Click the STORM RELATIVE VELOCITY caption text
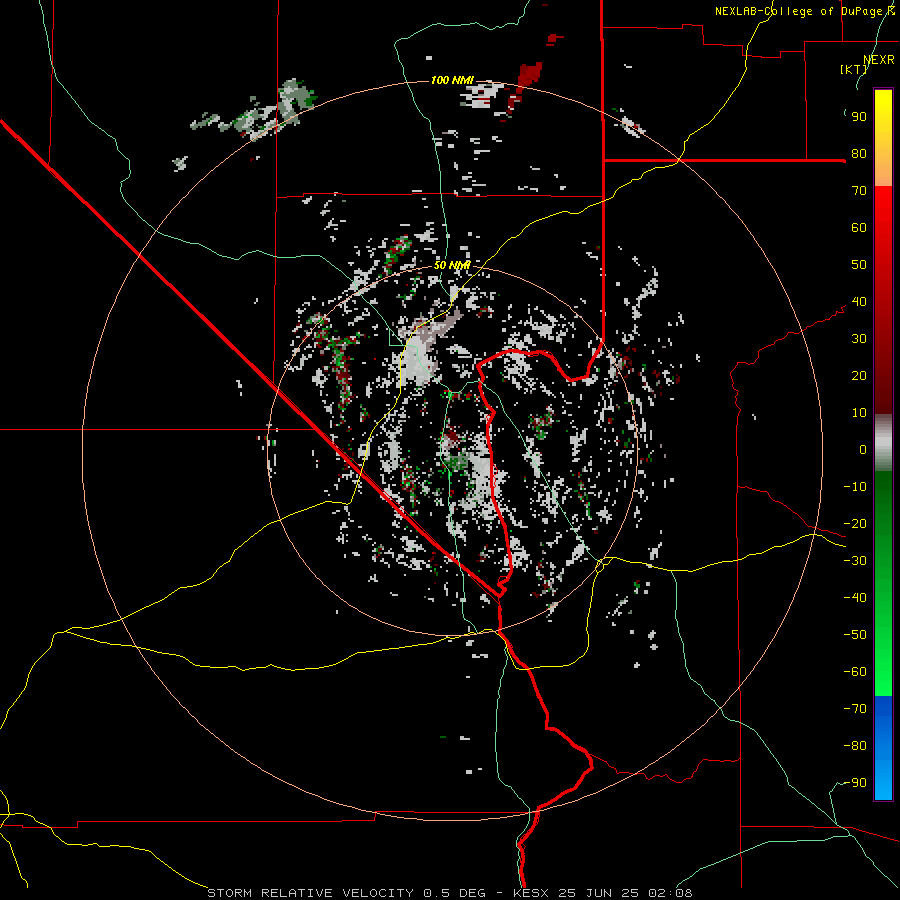The image size is (900, 900). pyautogui.click(x=310, y=893)
